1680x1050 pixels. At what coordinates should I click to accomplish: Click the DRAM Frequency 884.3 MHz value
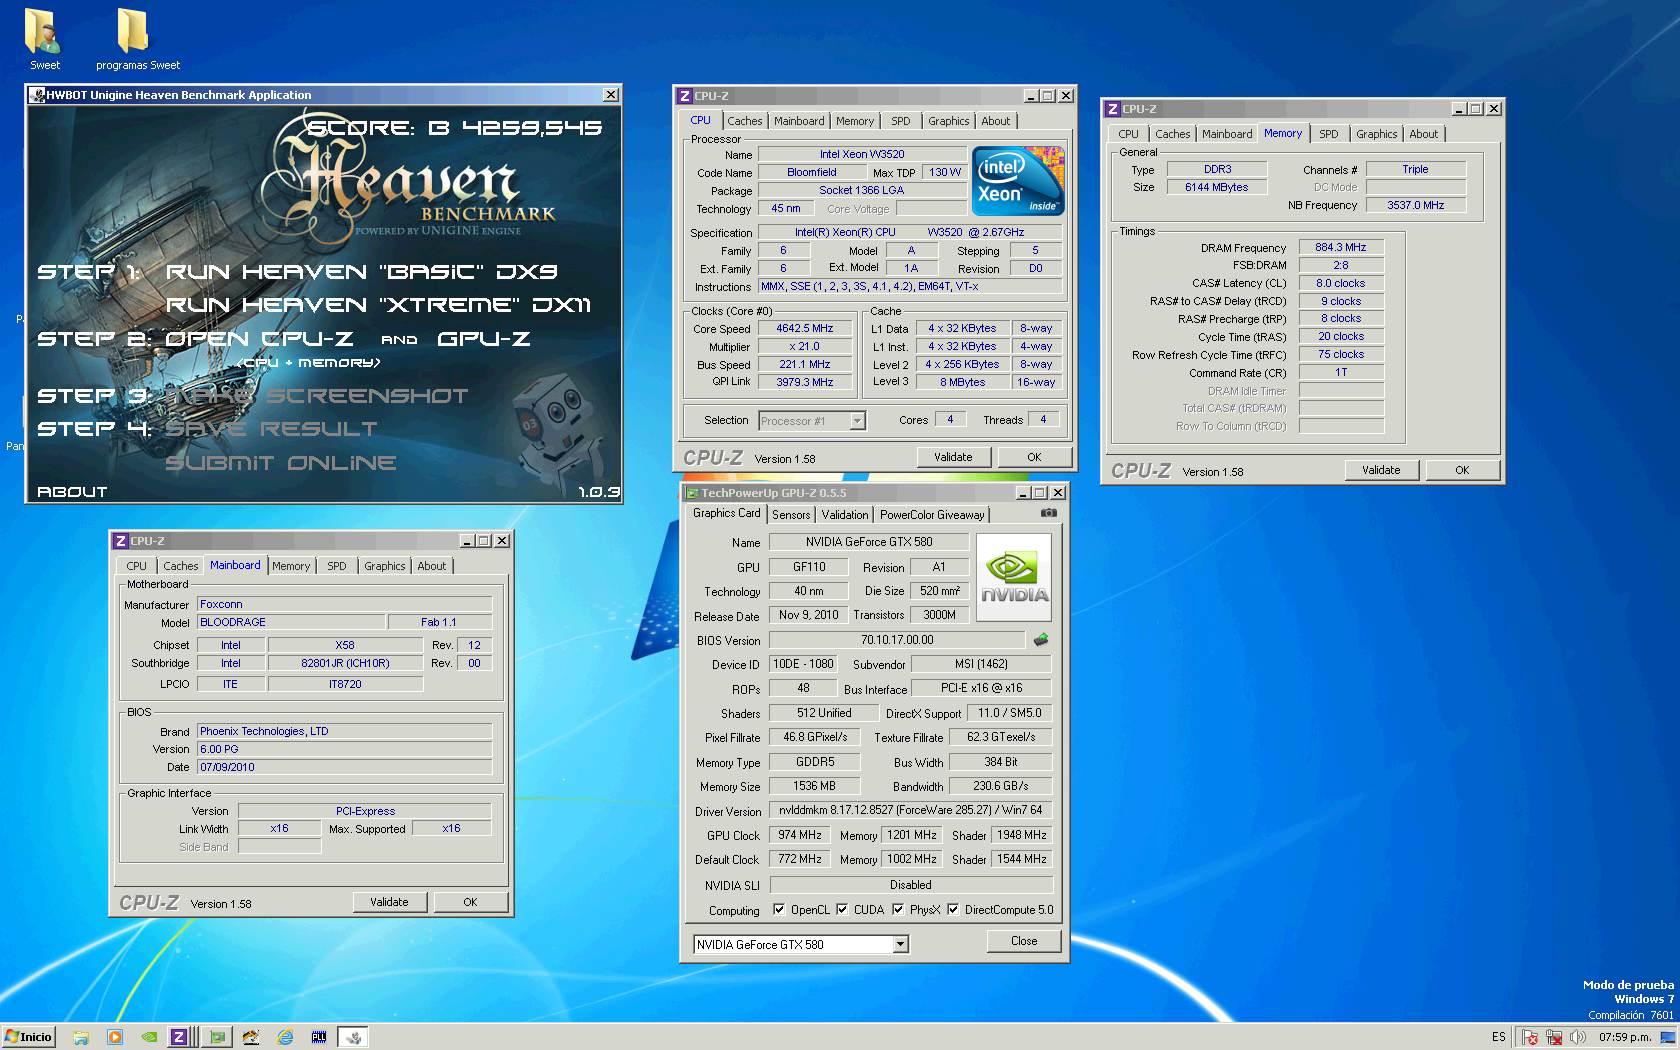point(1341,247)
